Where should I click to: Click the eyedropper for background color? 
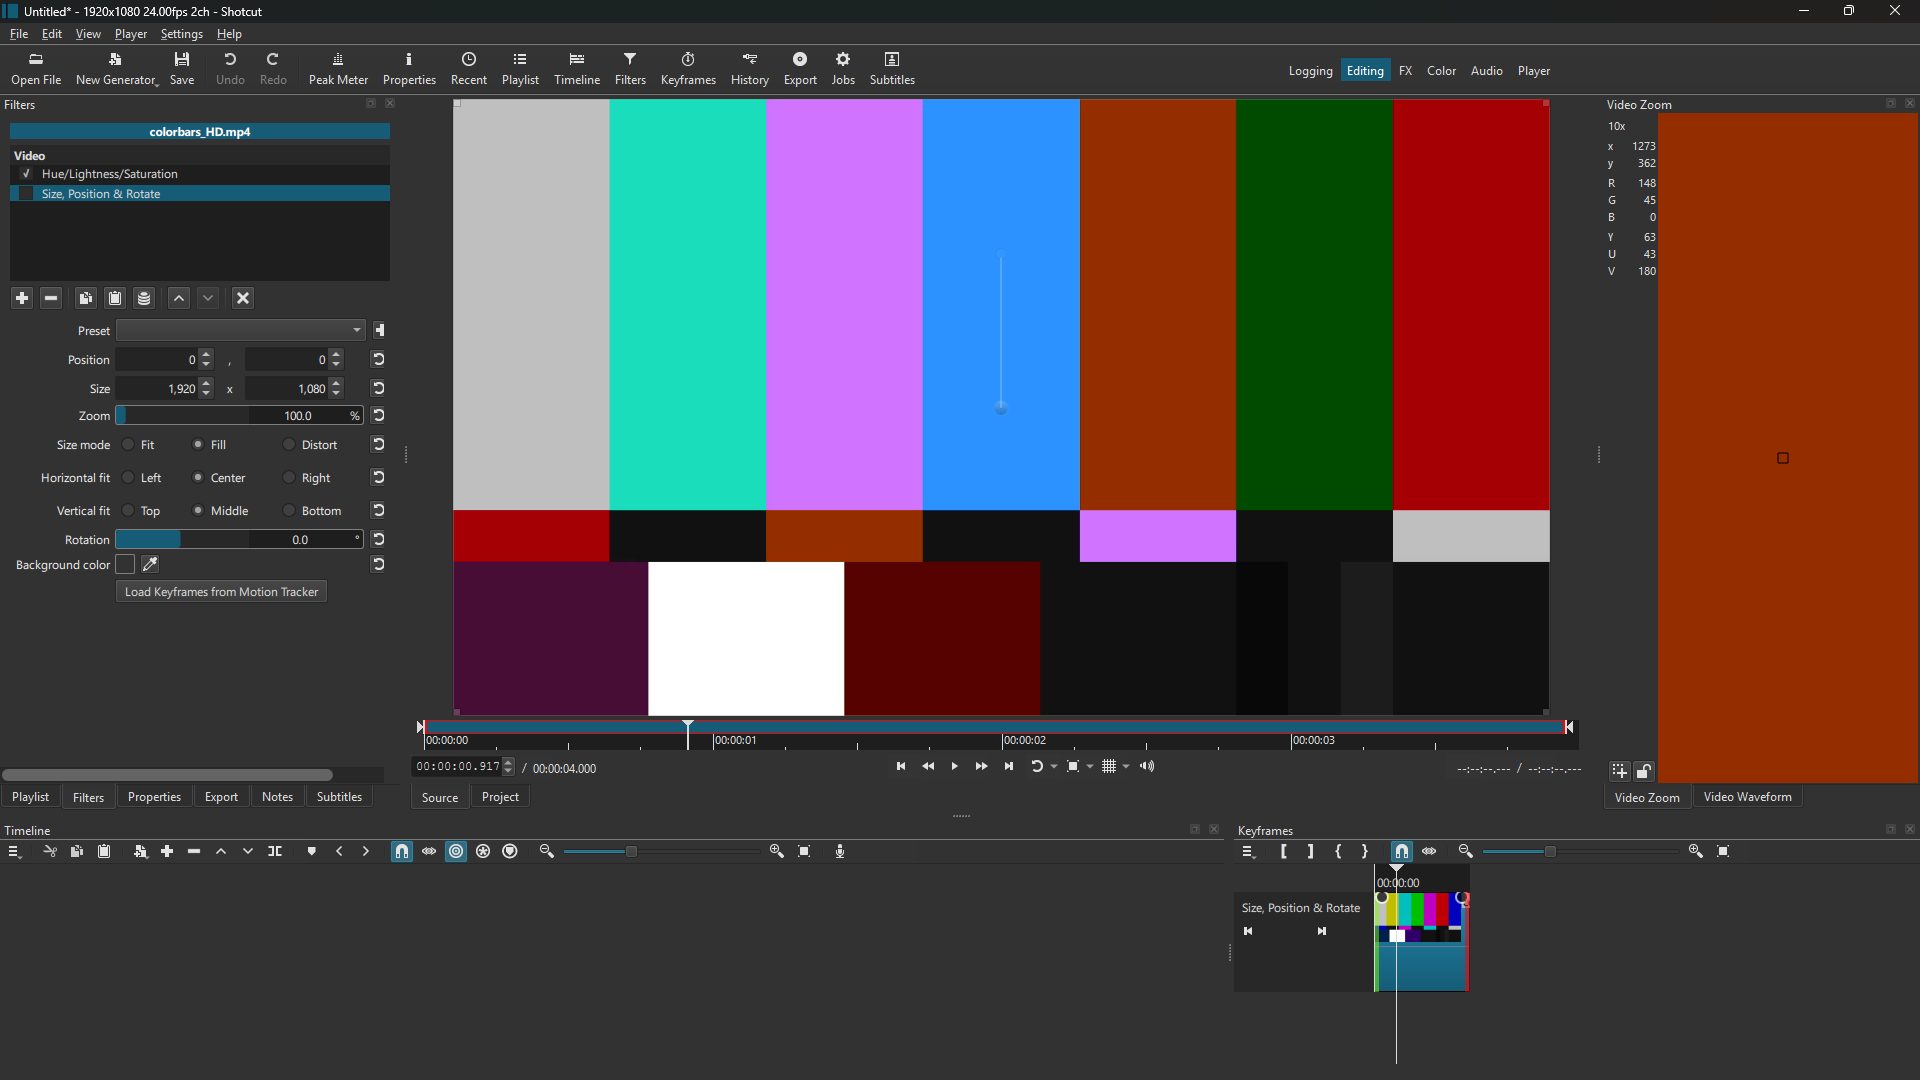pyautogui.click(x=151, y=565)
